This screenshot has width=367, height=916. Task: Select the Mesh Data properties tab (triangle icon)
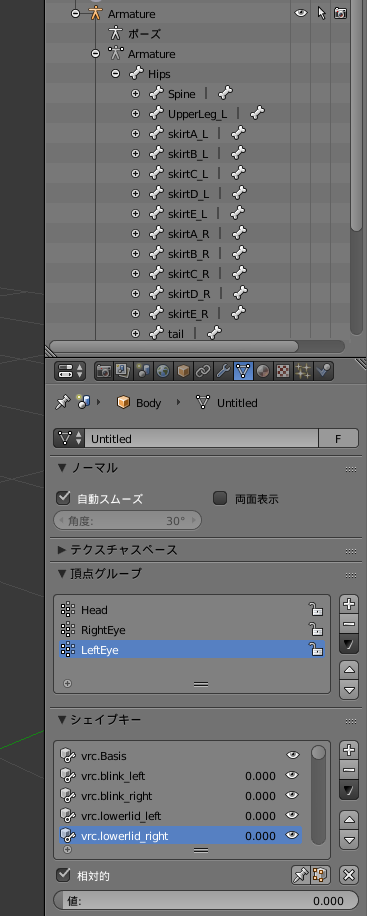[x=243, y=371]
